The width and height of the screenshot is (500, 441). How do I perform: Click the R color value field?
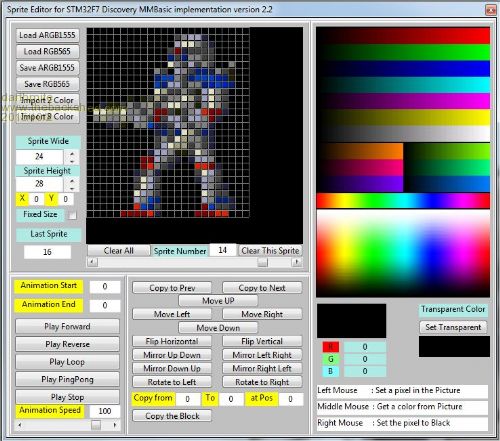click(x=365, y=347)
